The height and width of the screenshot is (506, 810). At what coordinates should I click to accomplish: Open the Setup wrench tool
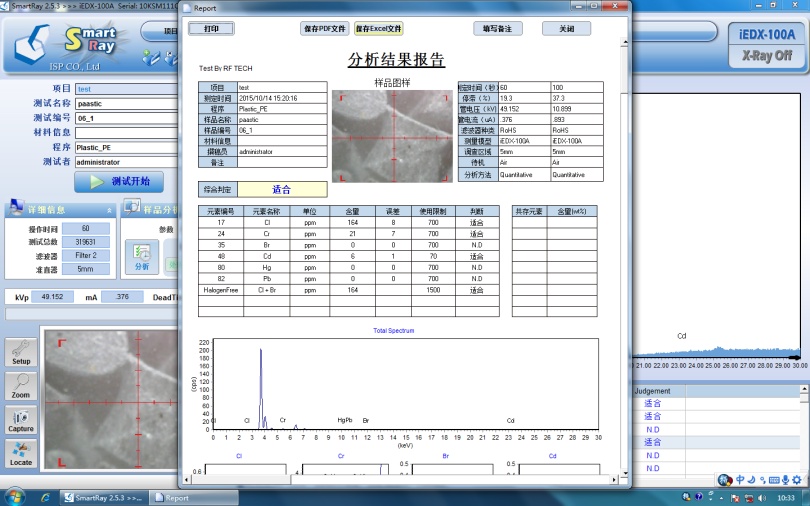tap(21, 353)
